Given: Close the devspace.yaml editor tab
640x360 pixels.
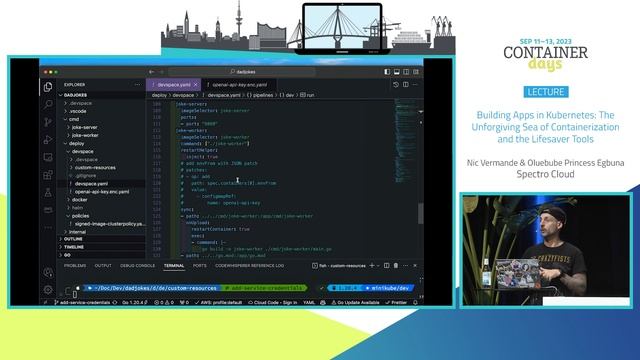Looking at the screenshot, I should [x=196, y=84].
